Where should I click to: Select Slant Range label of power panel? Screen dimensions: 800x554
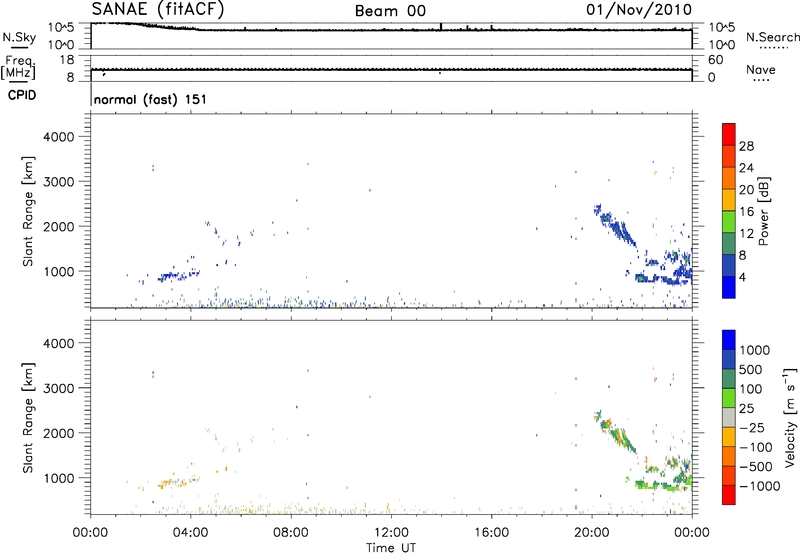[28, 212]
